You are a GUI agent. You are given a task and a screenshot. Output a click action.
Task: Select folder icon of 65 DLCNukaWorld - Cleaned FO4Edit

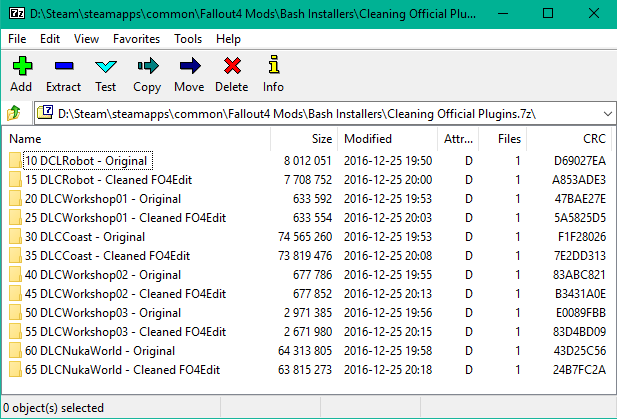(x=15, y=370)
